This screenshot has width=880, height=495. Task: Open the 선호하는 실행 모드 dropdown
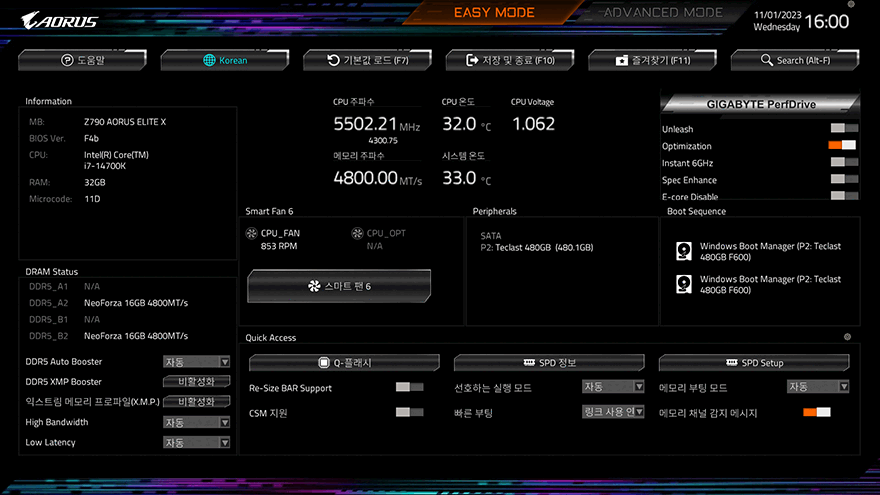[613, 387]
